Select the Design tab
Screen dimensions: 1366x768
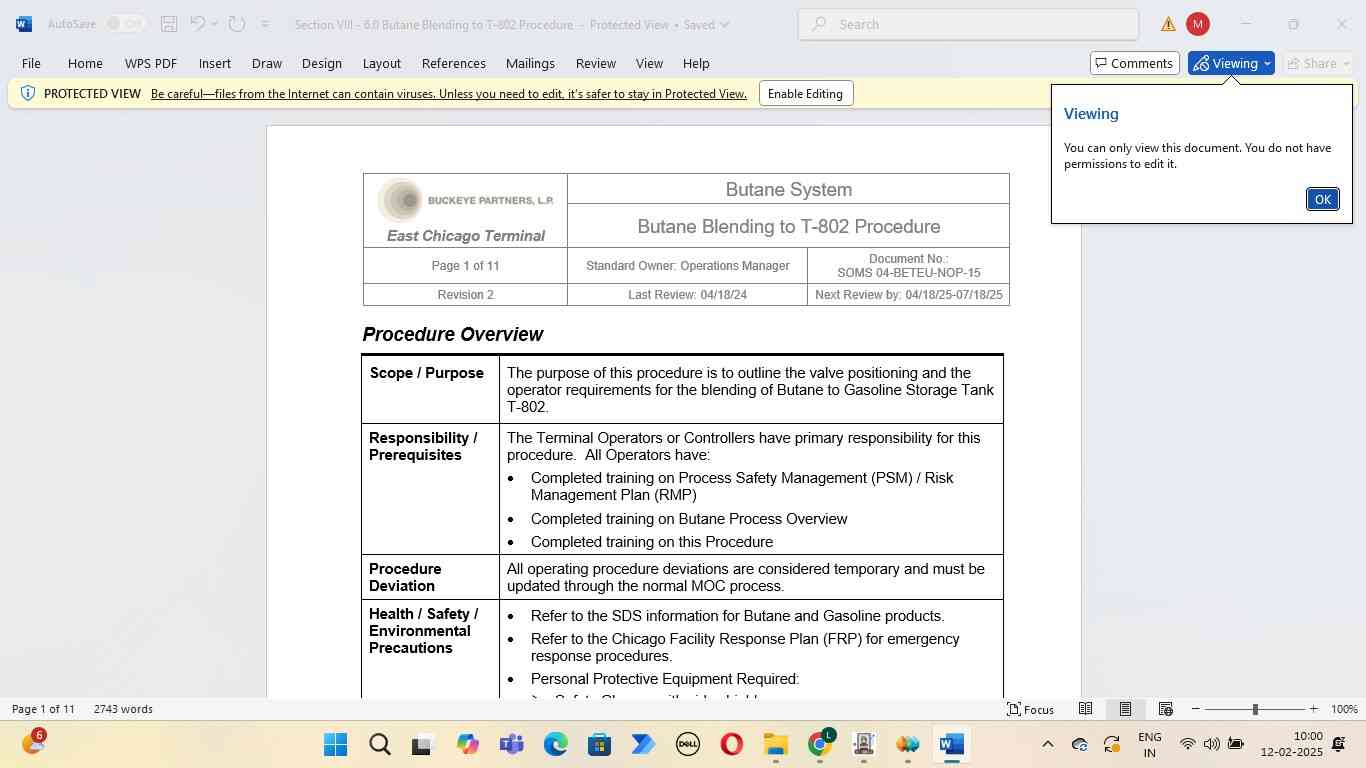click(x=322, y=63)
